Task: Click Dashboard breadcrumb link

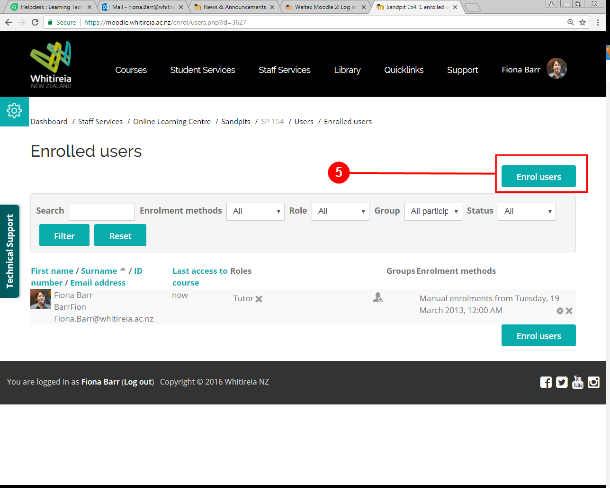Action: [x=49, y=121]
